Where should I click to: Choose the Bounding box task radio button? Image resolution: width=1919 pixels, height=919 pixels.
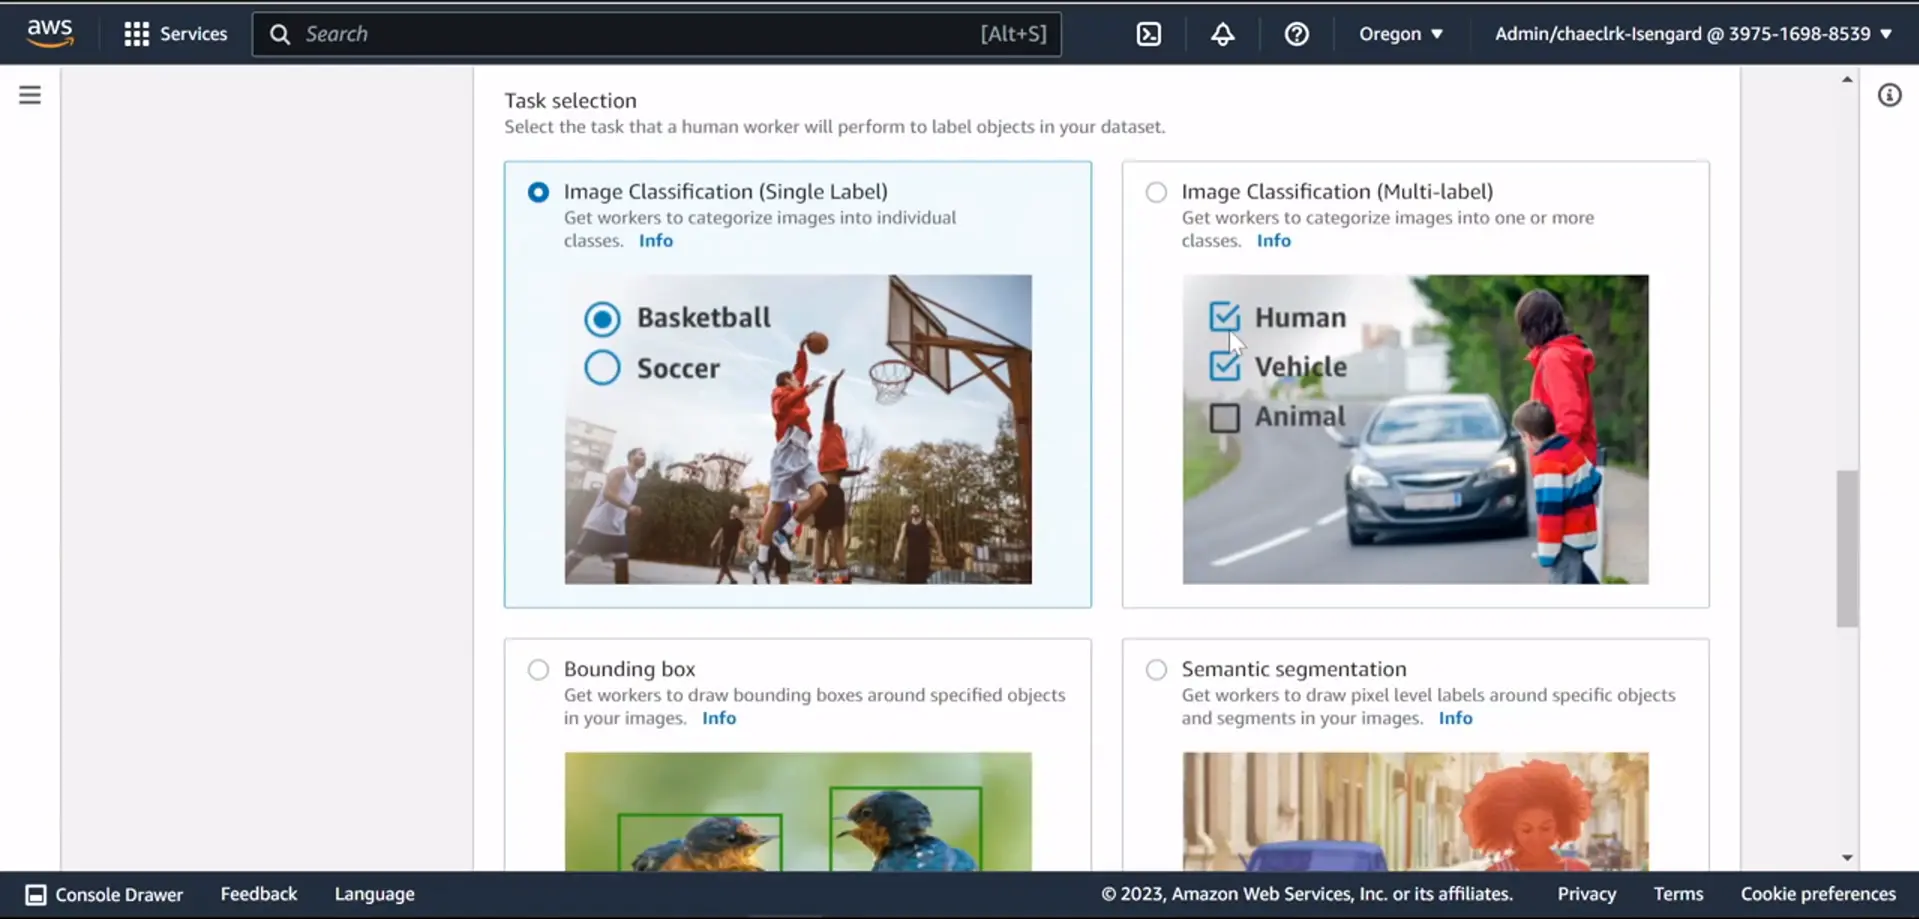point(538,669)
